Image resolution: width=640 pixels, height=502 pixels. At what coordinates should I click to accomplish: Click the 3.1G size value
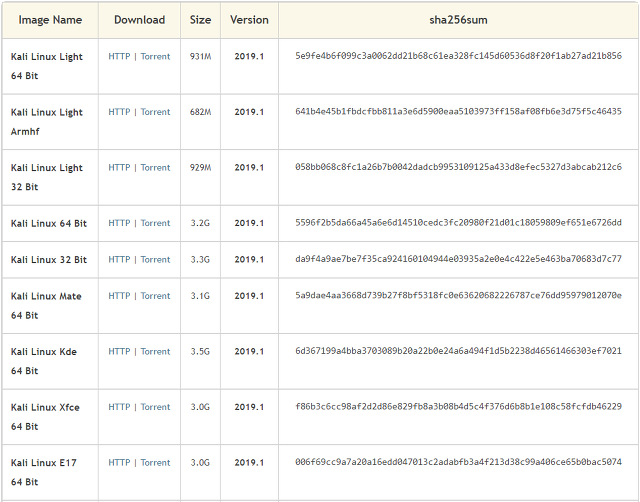[x=200, y=295]
